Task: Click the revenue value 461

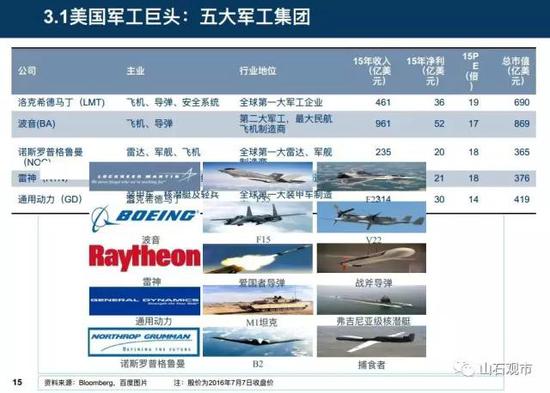Action: 383,102
